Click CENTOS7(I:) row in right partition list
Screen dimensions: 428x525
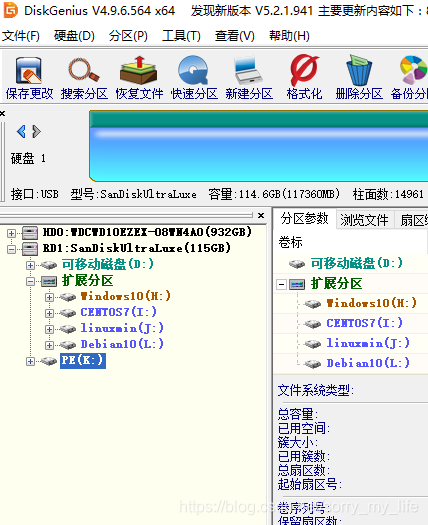coord(351,324)
